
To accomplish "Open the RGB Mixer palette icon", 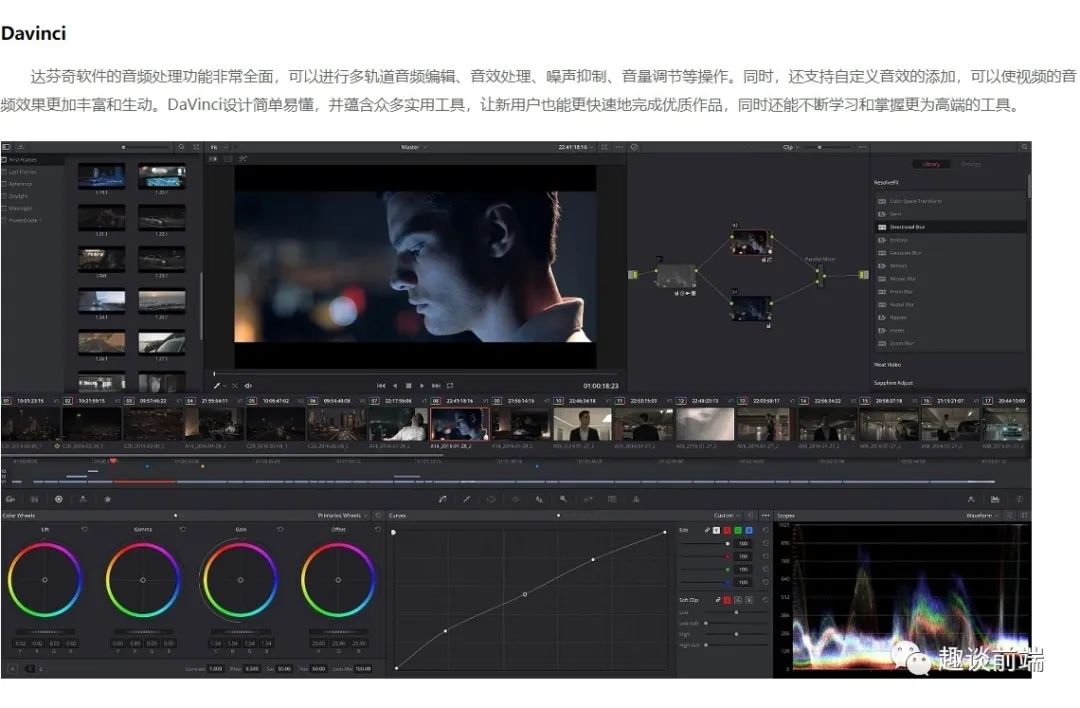I will (83, 499).
